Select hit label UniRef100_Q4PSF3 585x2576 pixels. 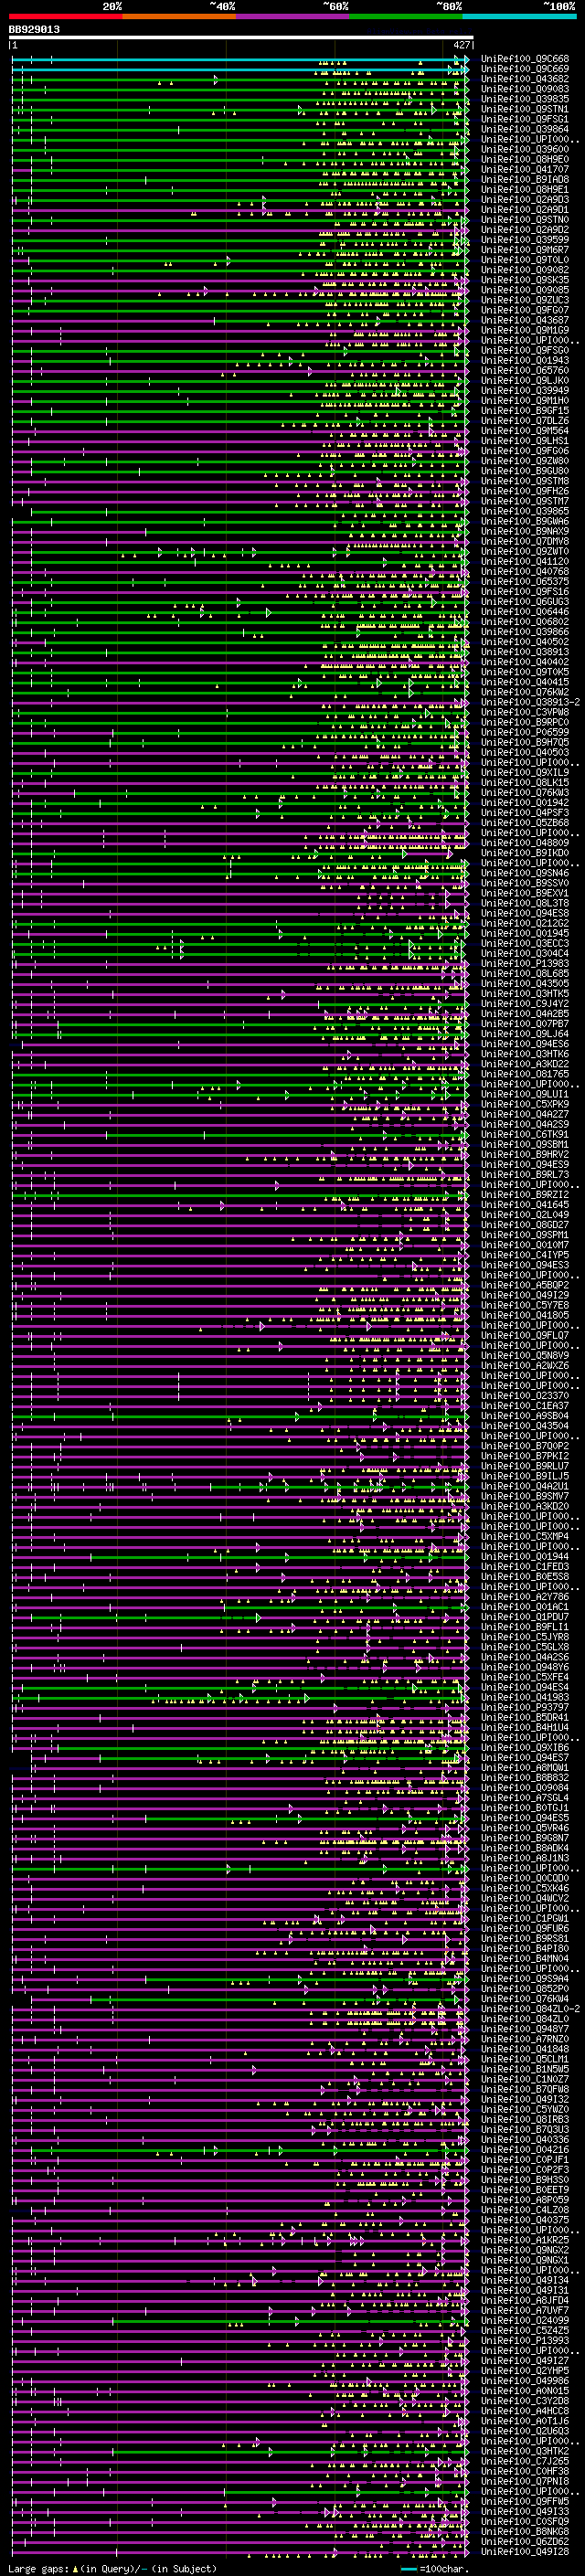point(525,812)
